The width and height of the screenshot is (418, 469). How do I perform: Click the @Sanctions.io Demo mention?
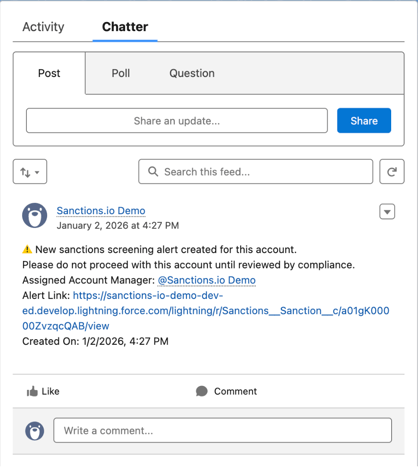(207, 280)
